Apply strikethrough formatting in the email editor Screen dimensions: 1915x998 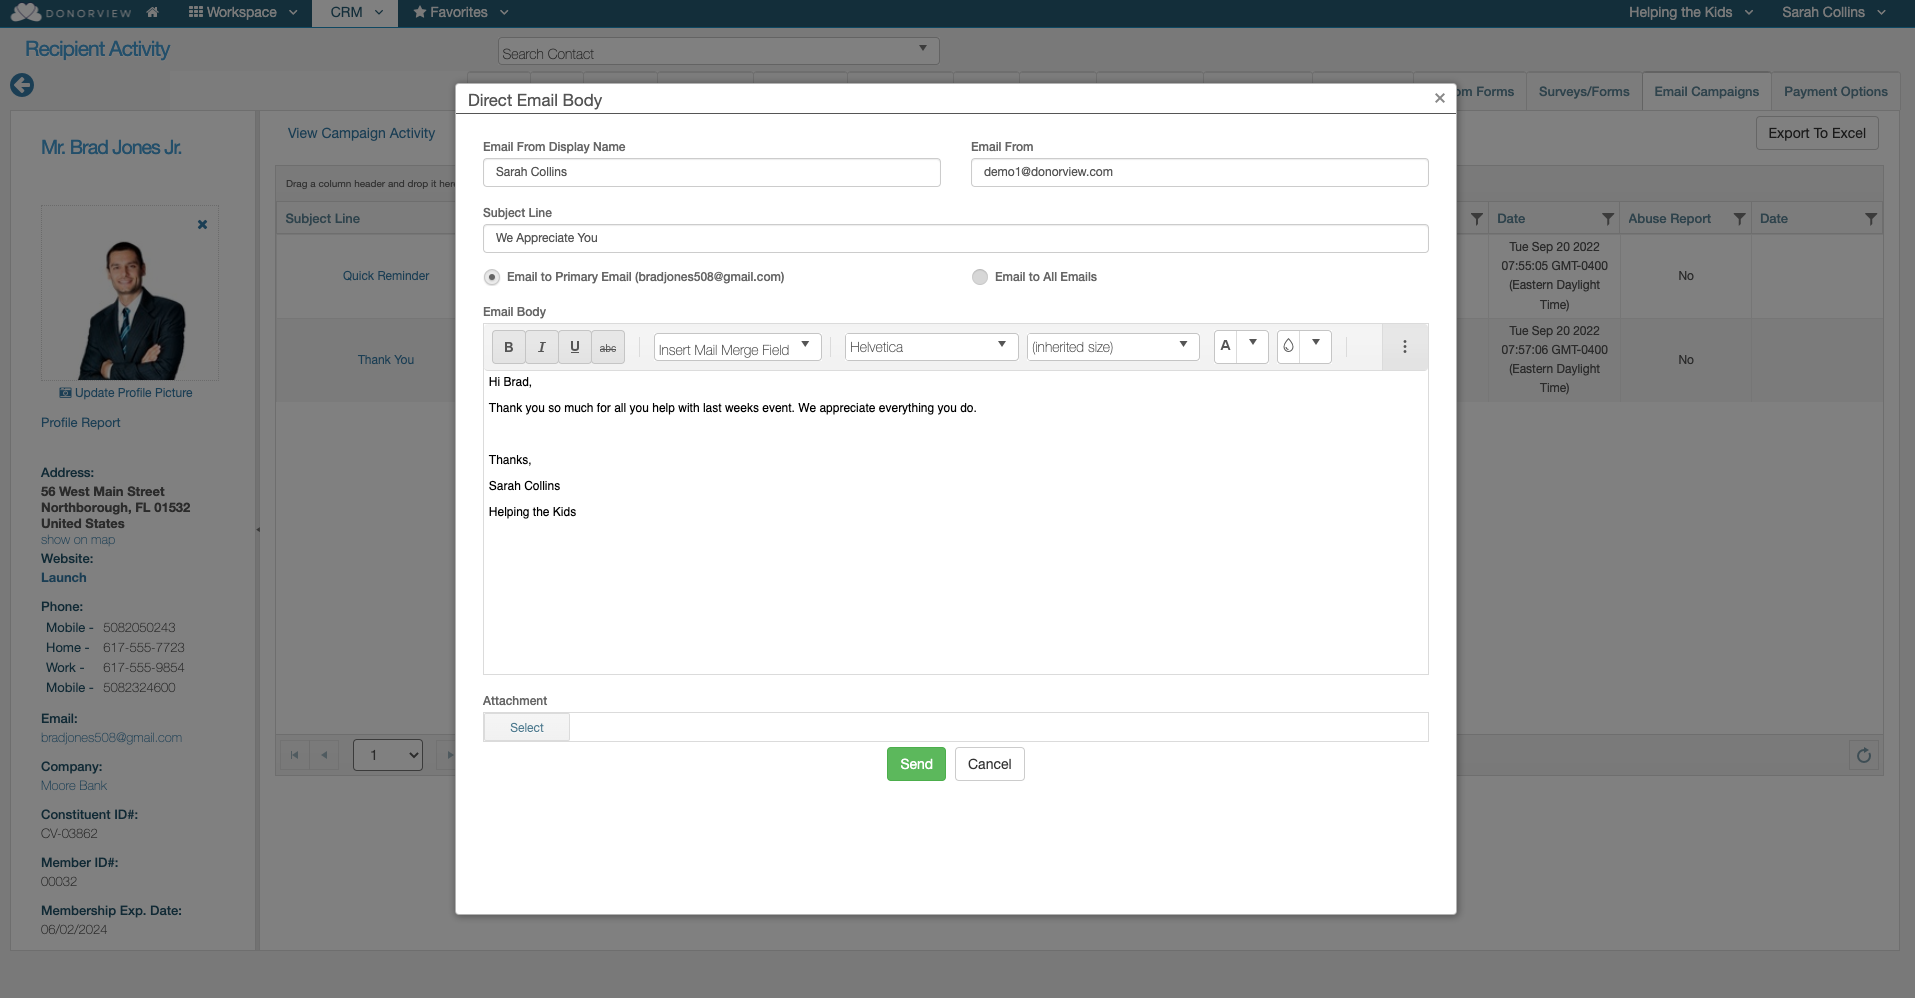click(607, 347)
